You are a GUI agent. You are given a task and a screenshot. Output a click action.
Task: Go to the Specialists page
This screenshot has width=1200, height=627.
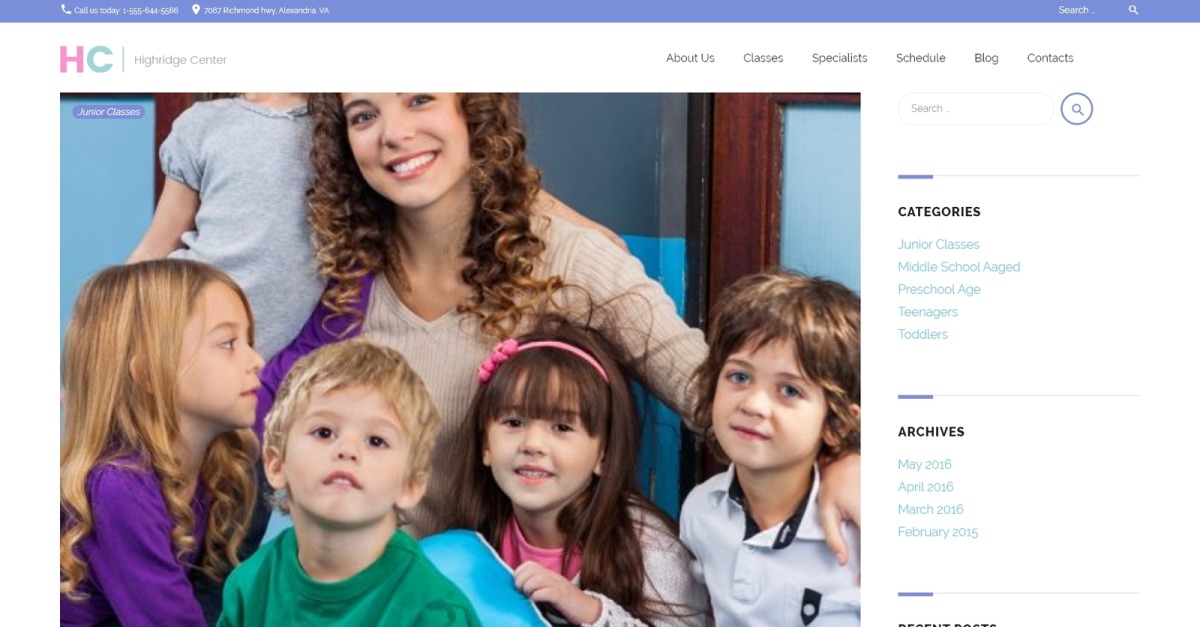(x=840, y=58)
